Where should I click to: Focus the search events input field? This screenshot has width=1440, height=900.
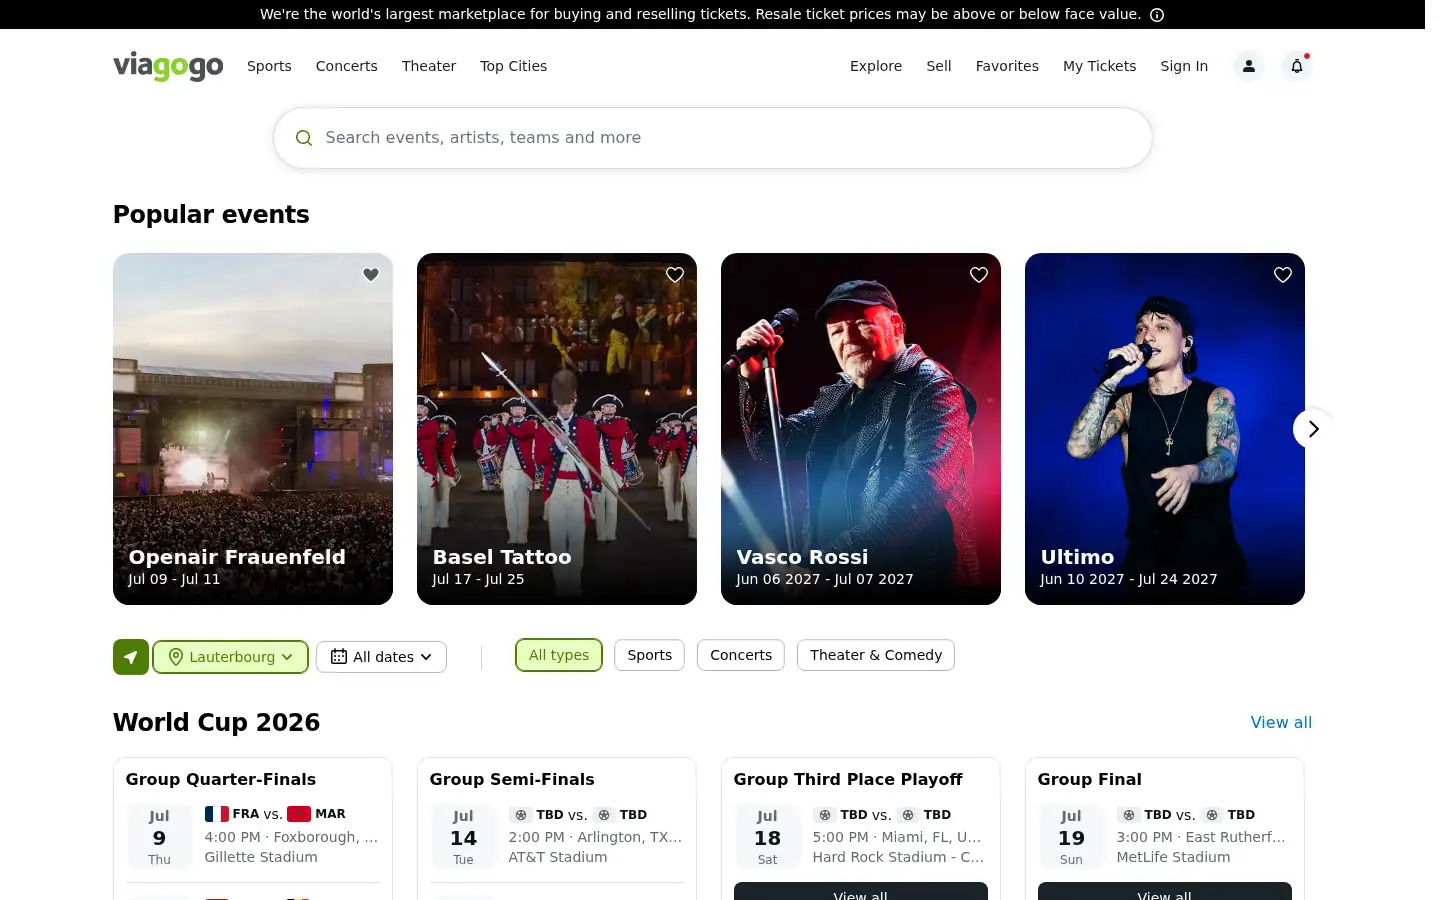click(x=713, y=138)
